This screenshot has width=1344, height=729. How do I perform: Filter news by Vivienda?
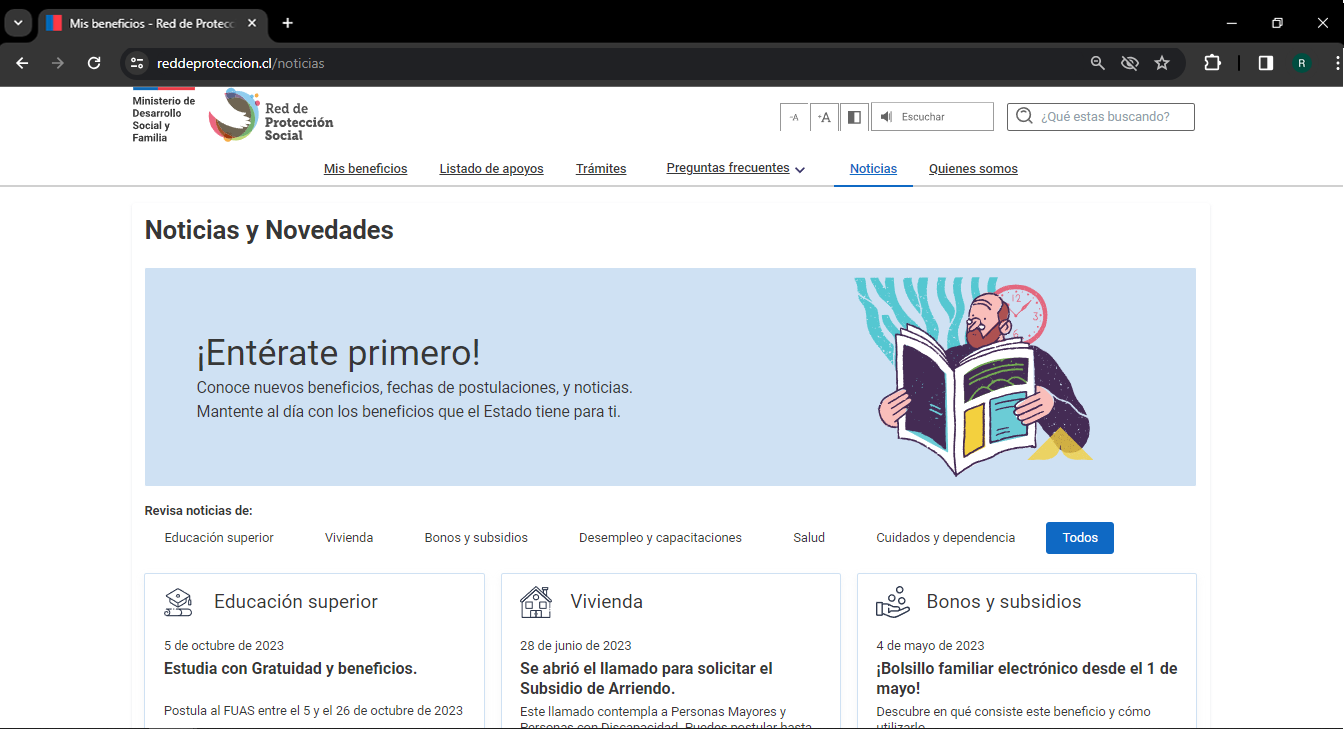[x=349, y=538]
